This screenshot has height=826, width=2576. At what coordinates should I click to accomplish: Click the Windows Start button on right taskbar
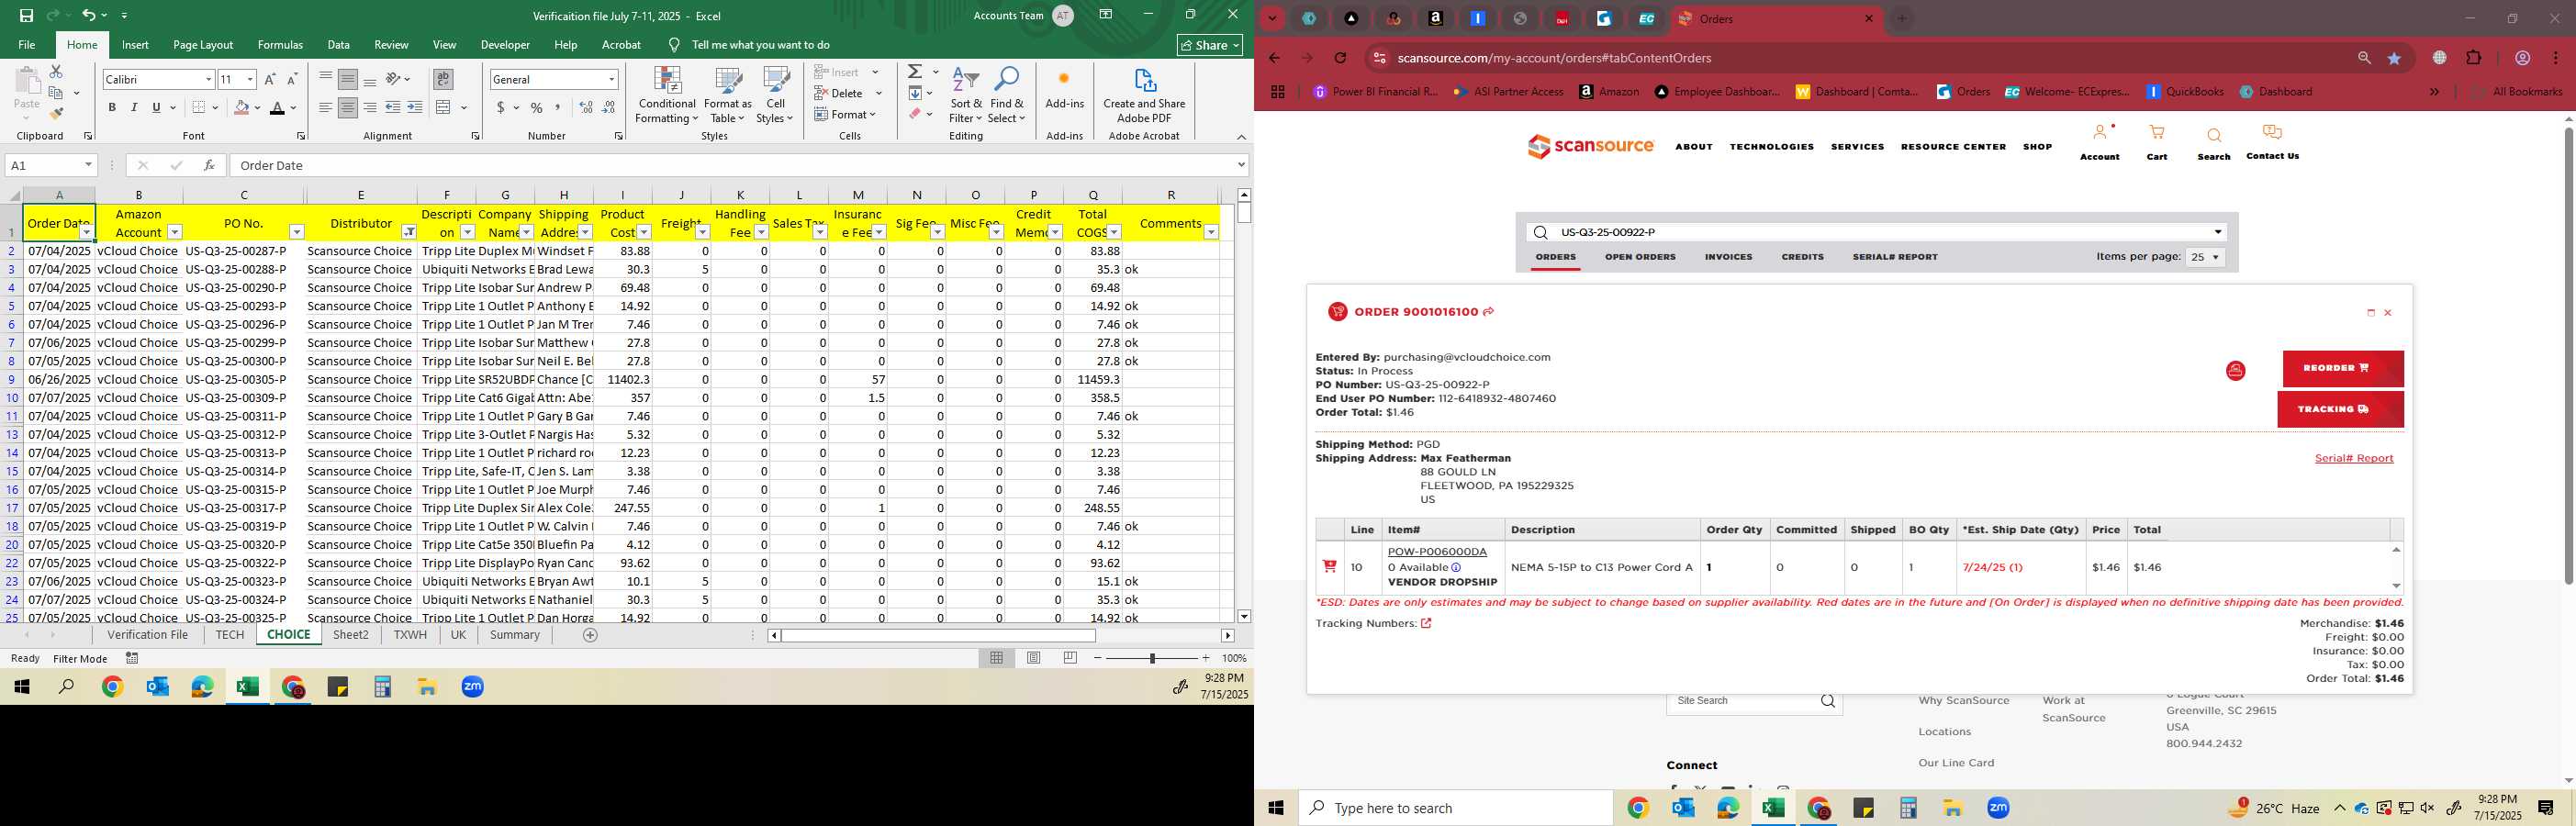pyautogui.click(x=1276, y=808)
